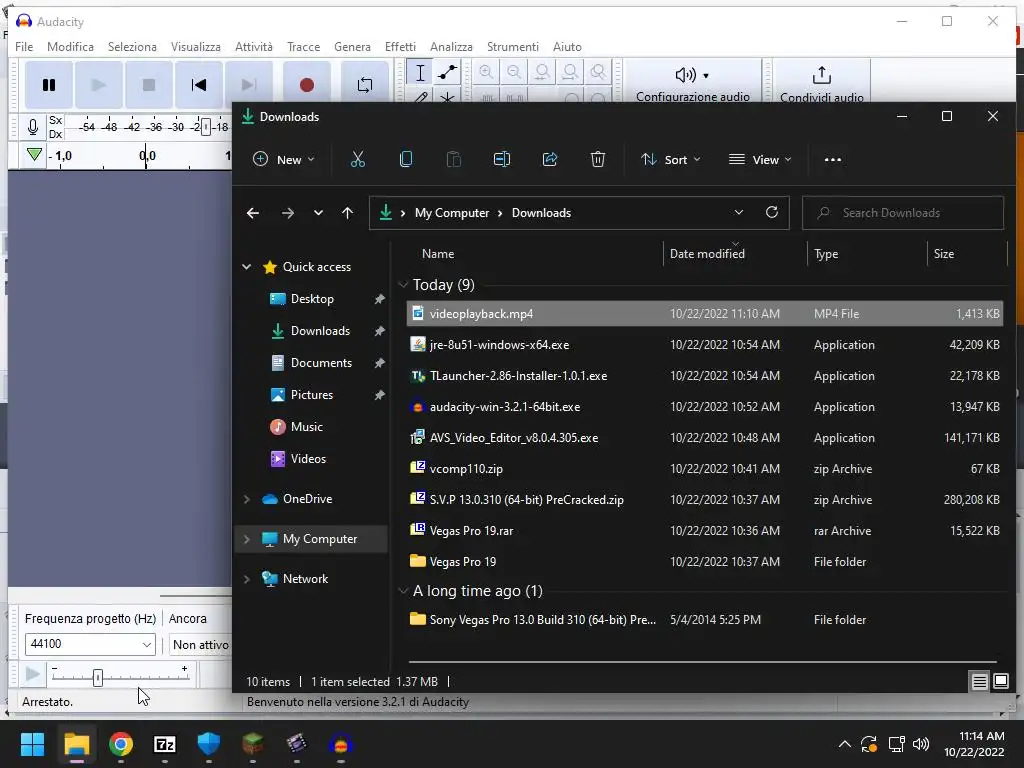
Task: Skip to start in Audacity
Action: pos(199,85)
